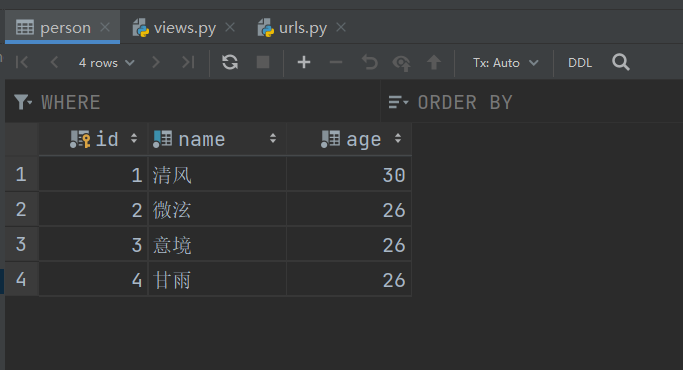Sort by name column arrows
The image size is (683, 370).
(x=273, y=139)
